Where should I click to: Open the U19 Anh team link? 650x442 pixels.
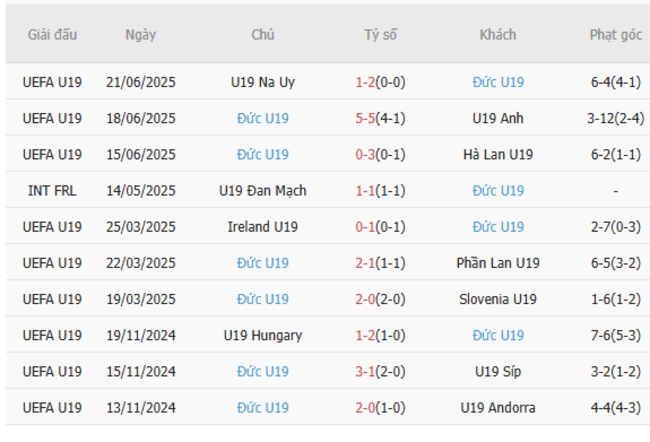click(498, 118)
